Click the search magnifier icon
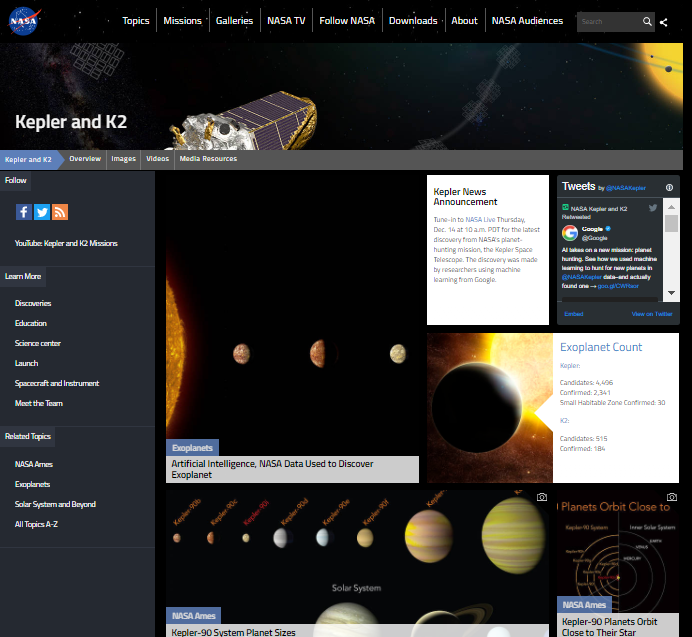Viewport: 692px width, 637px height. point(647,22)
